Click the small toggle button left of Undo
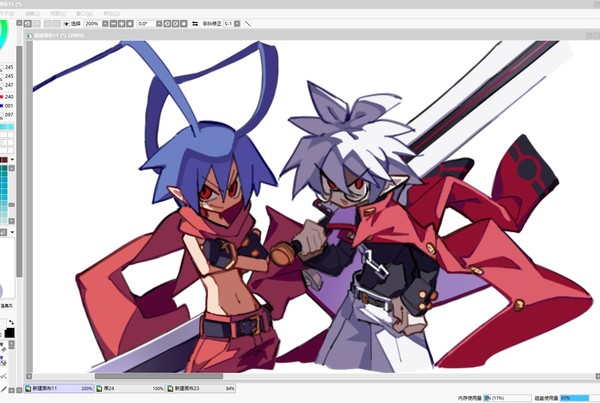Viewport: 600px width, 403px height. point(19,23)
